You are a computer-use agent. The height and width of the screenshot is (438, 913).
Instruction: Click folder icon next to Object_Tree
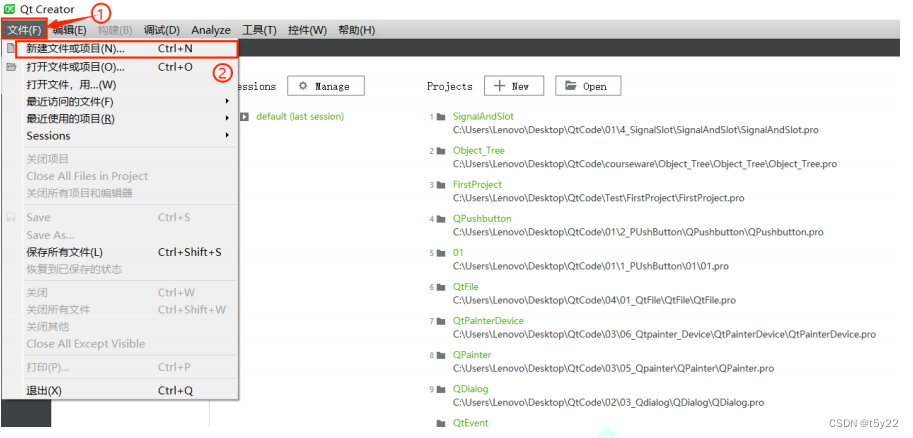click(x=441, y=151)
